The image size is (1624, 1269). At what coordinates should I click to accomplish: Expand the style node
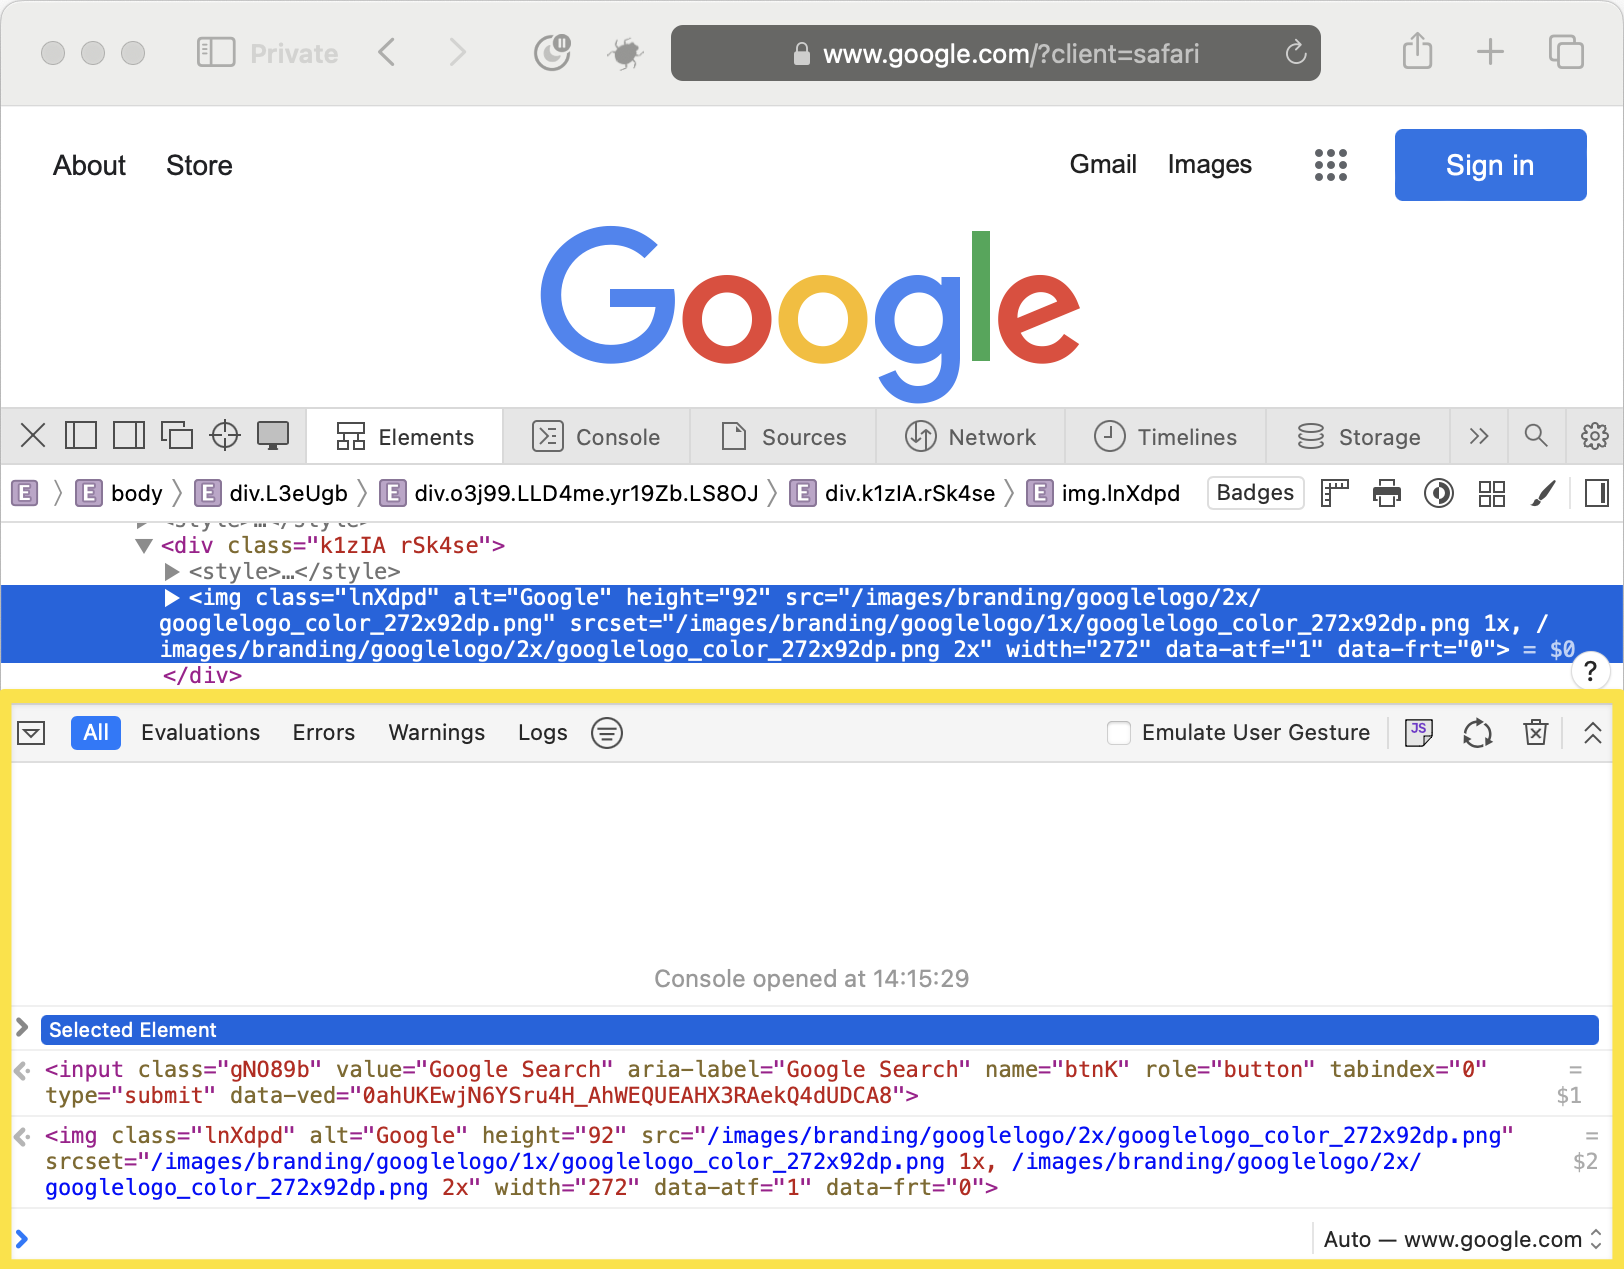pyautogui.click(x=172, y=572)
